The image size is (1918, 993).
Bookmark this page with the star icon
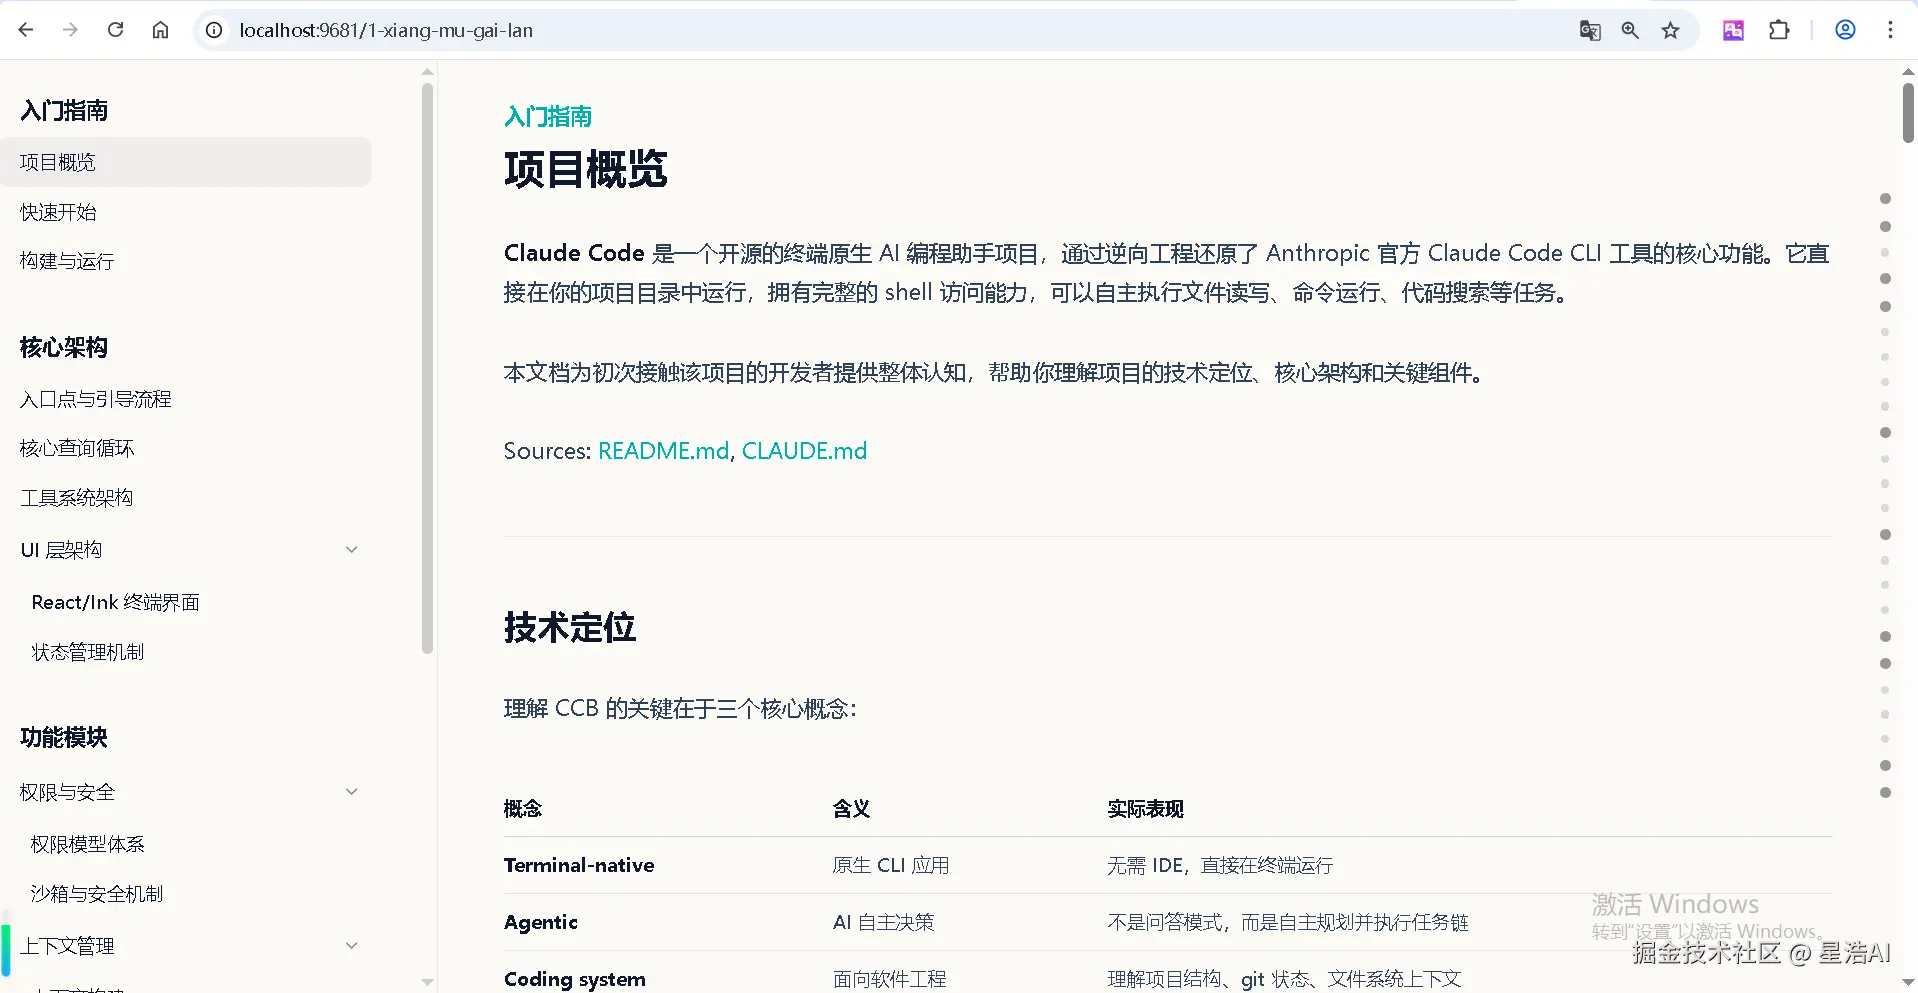click(x=1670, y=30)
